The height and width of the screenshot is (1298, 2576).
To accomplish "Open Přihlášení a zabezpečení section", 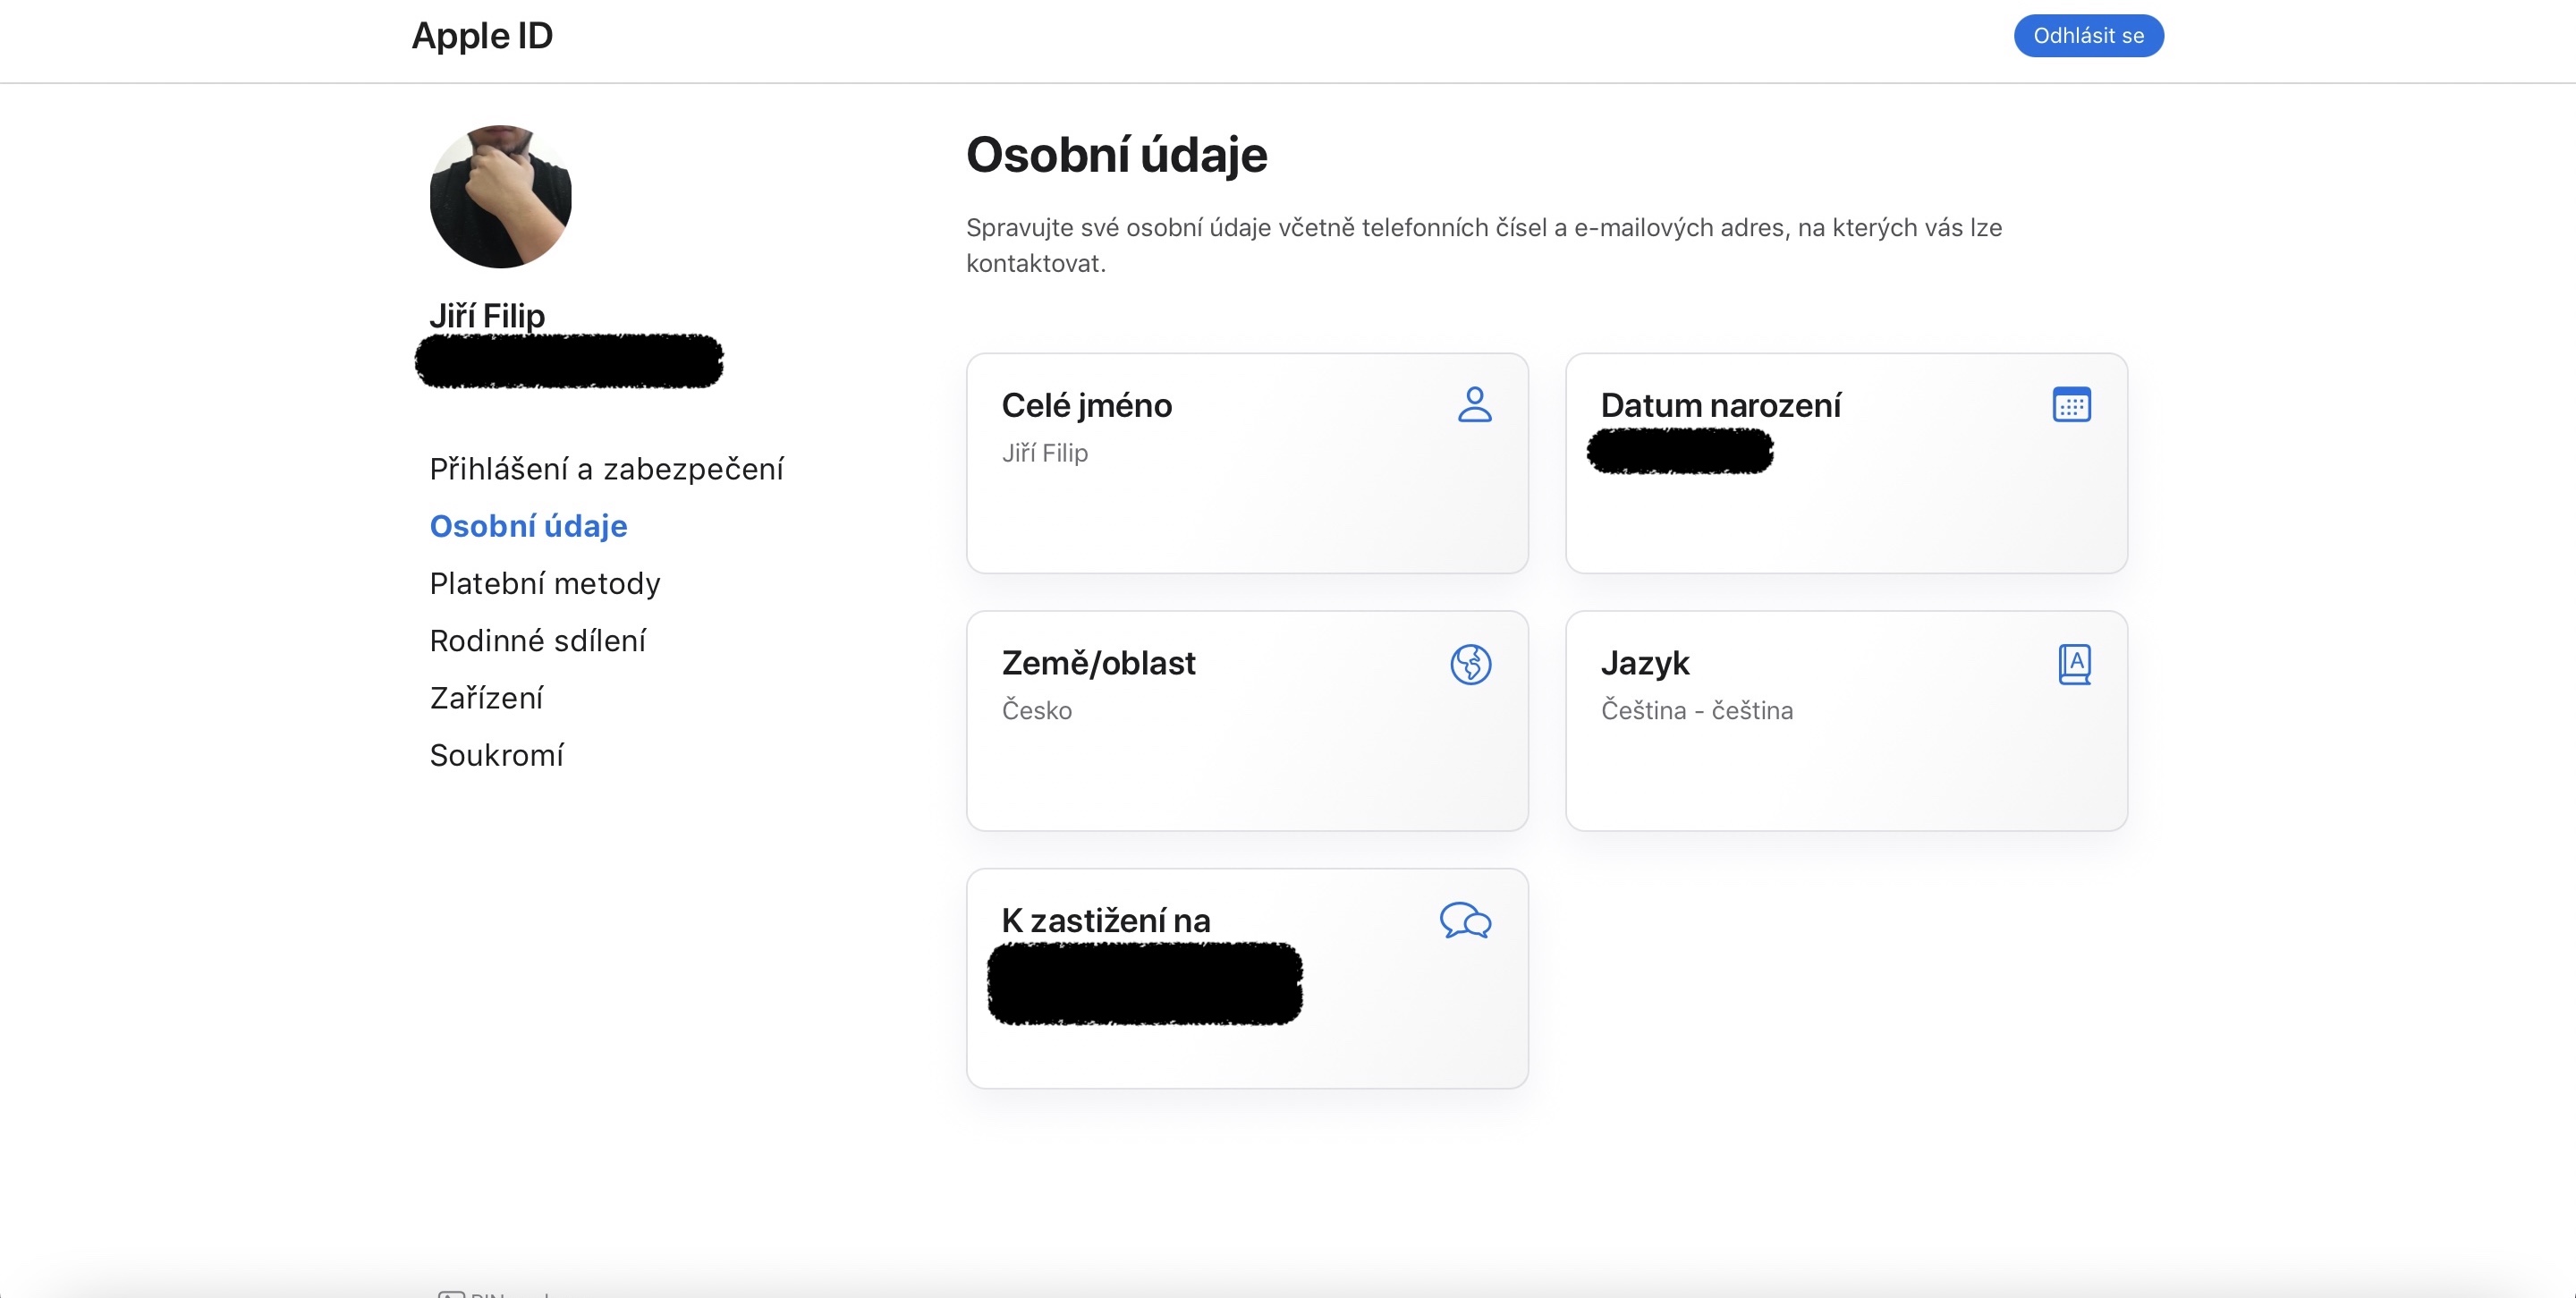I will pyautogui.click(x=606, y=469).
